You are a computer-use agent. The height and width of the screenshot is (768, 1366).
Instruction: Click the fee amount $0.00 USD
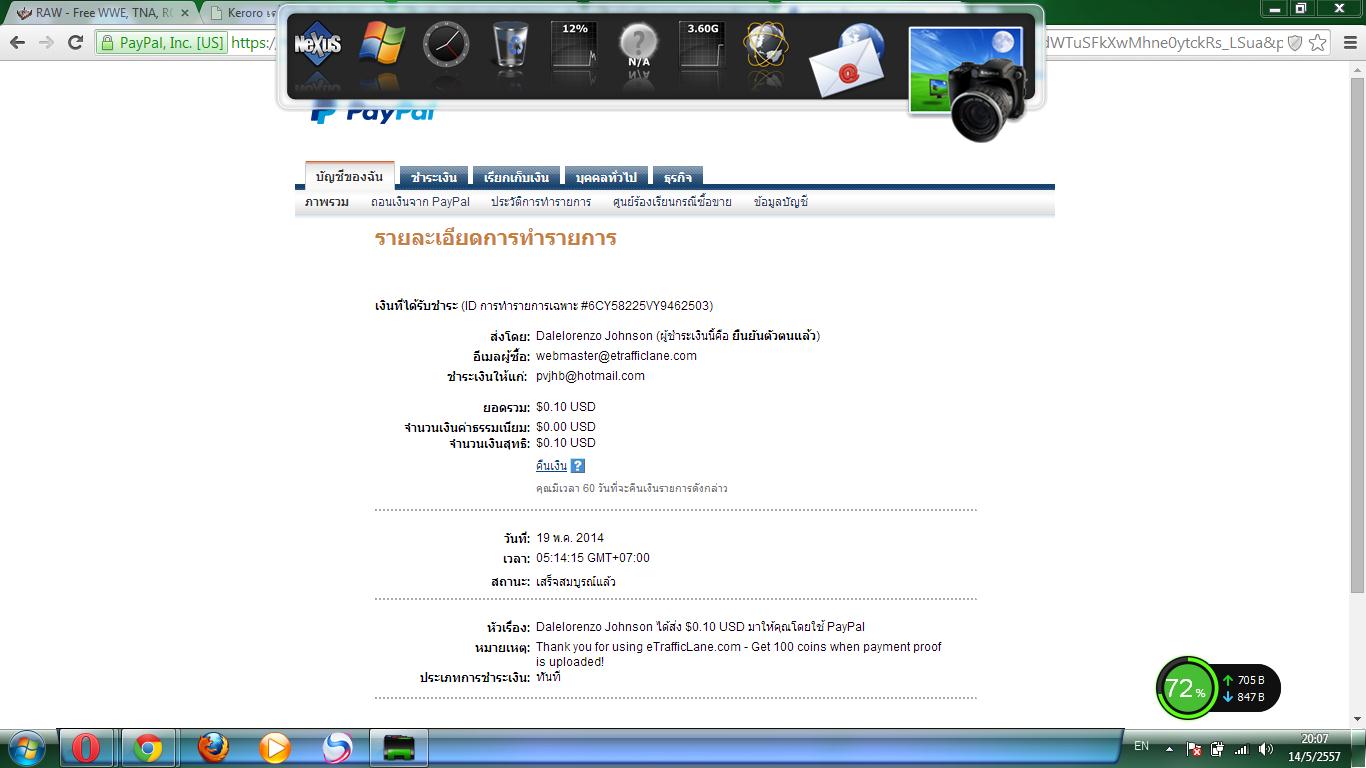tap(566, 427)
